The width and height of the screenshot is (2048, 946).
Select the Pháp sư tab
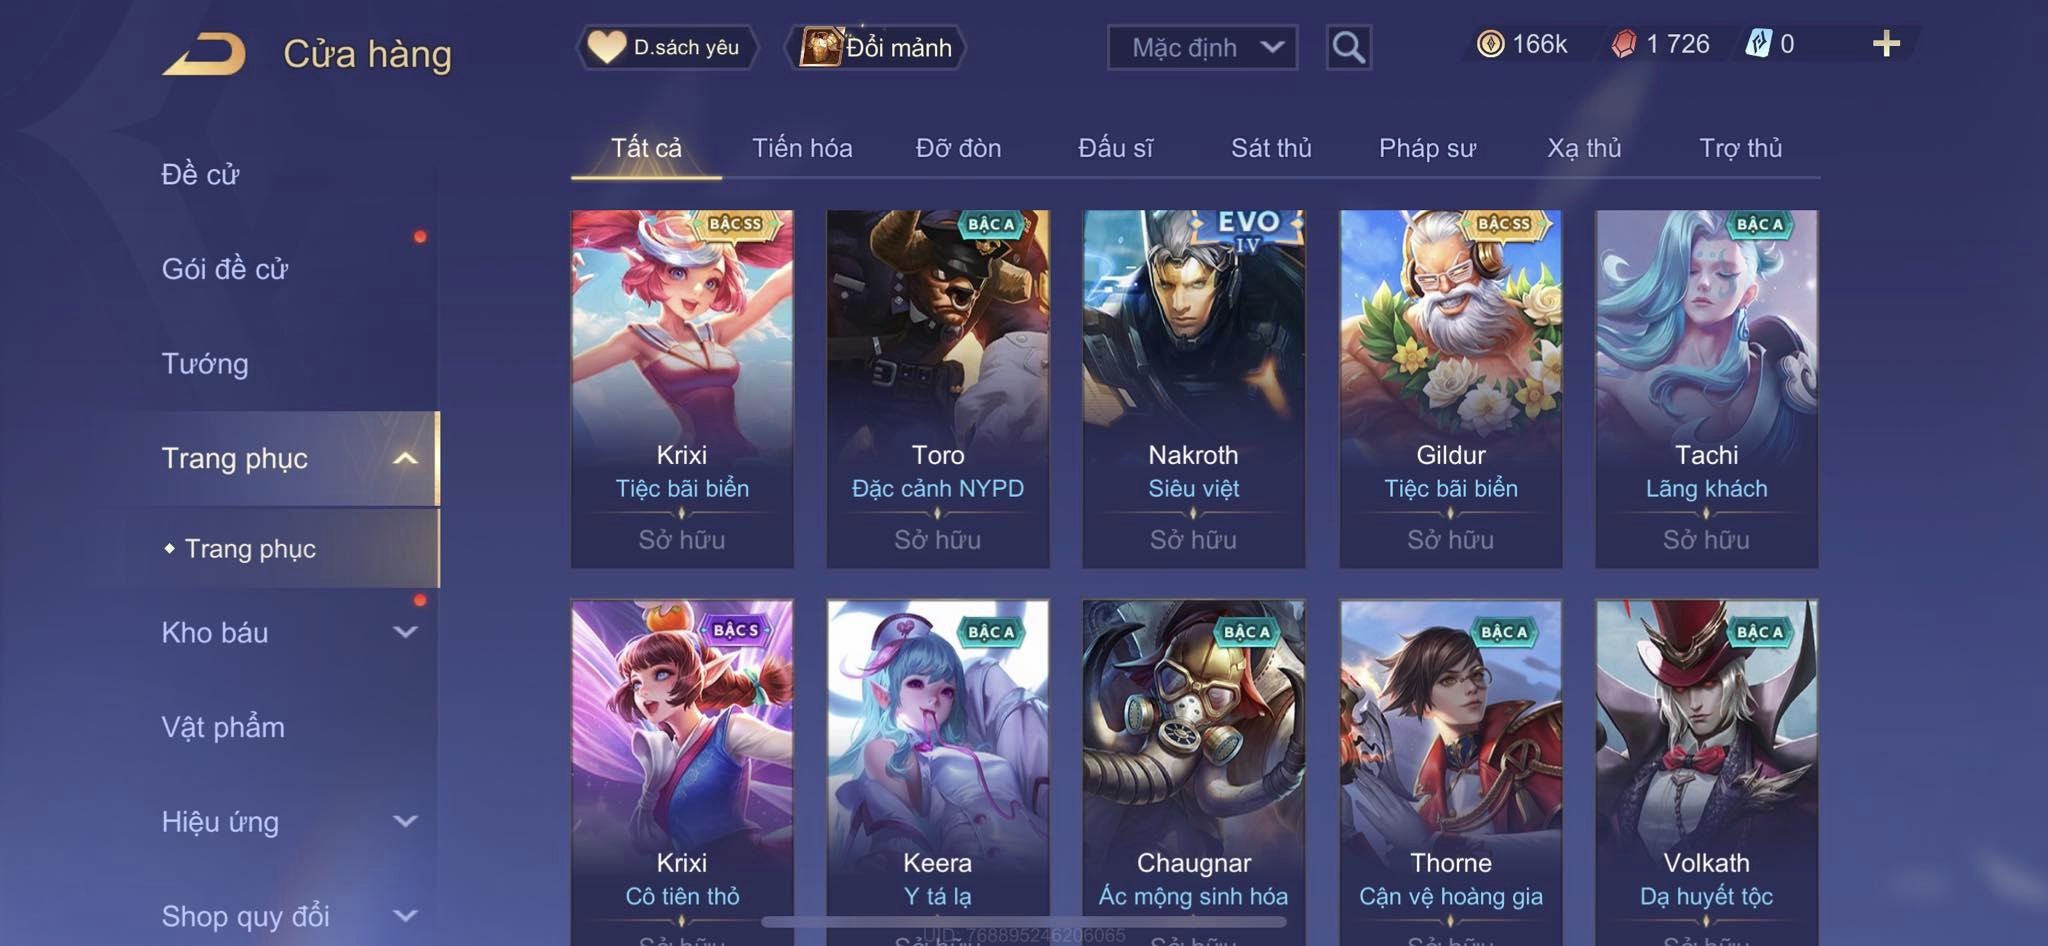tap(1427, 148)
